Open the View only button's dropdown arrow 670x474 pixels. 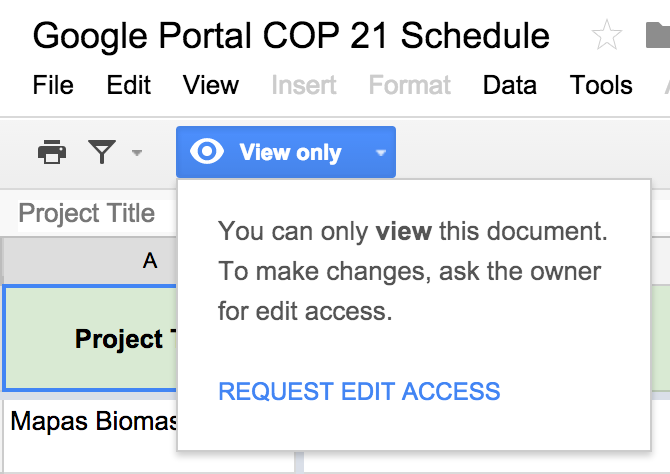[379, 153]
